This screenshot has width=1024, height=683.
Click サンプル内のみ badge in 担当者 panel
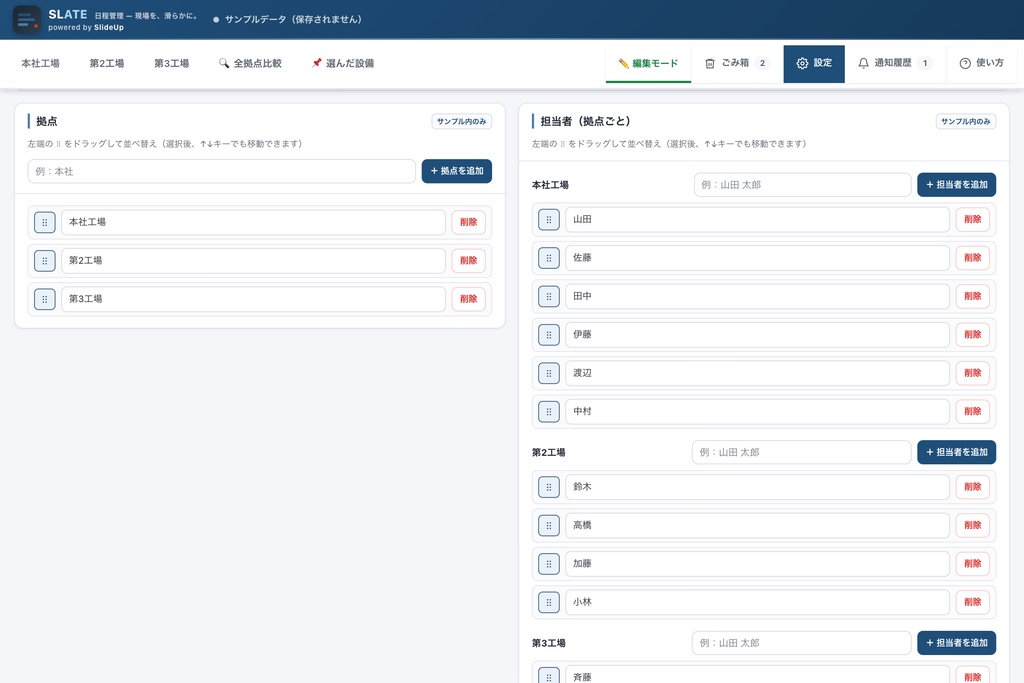[x=966, y=121]
